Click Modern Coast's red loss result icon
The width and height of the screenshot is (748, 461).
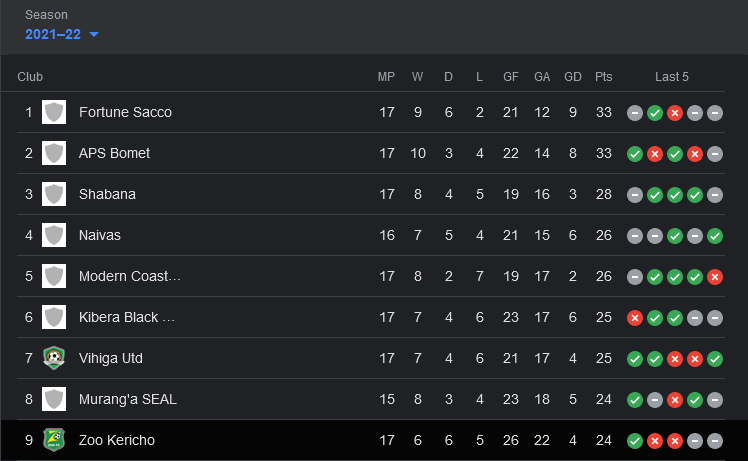(x=715, y=277)
